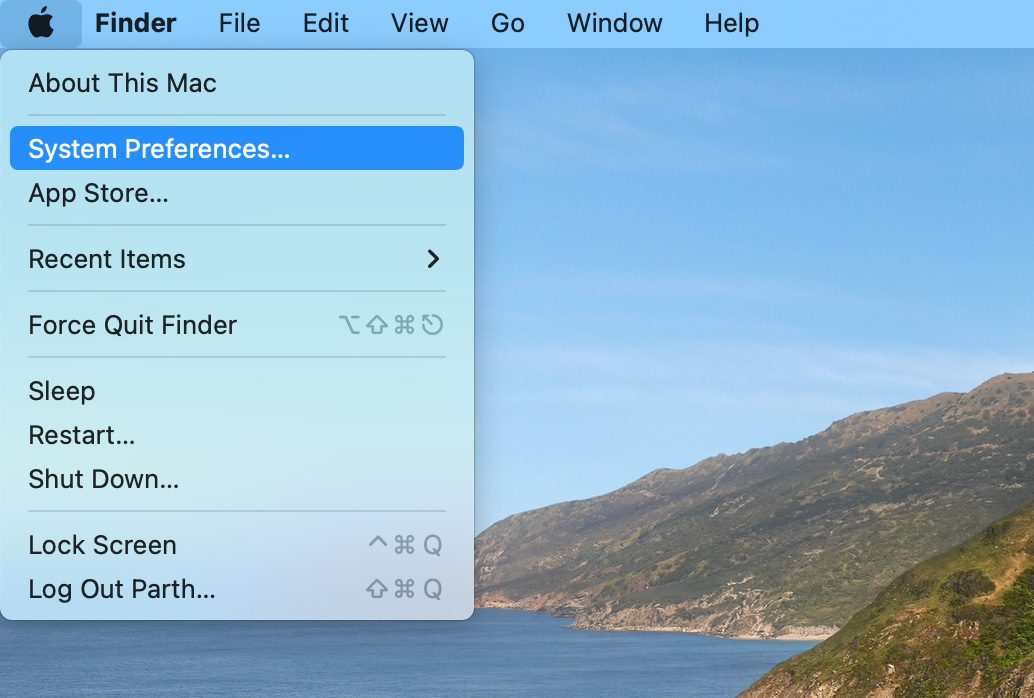Select Force Quit Finder
This screenshot has width=1034, height=698.
(237, 325)
